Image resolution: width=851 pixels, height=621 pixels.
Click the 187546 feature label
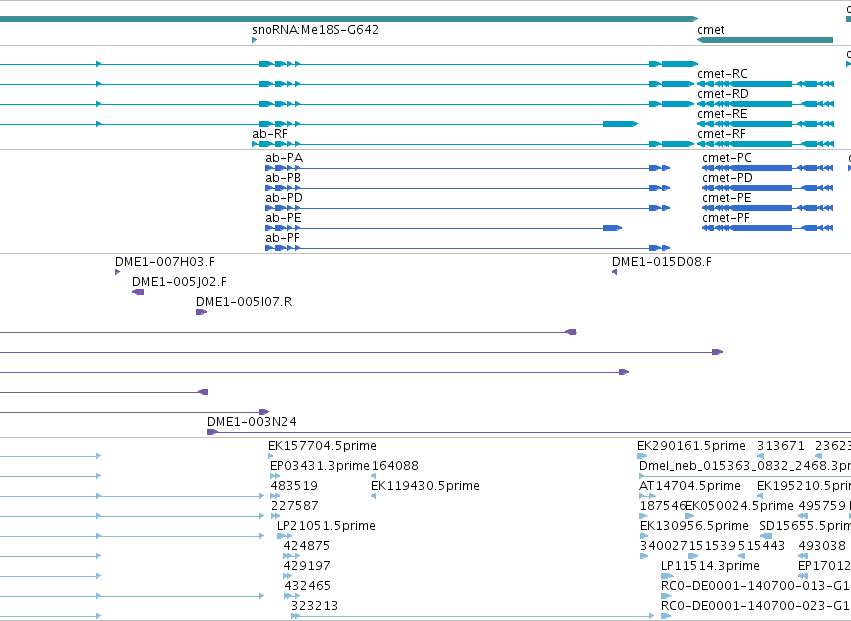(663, 506)
